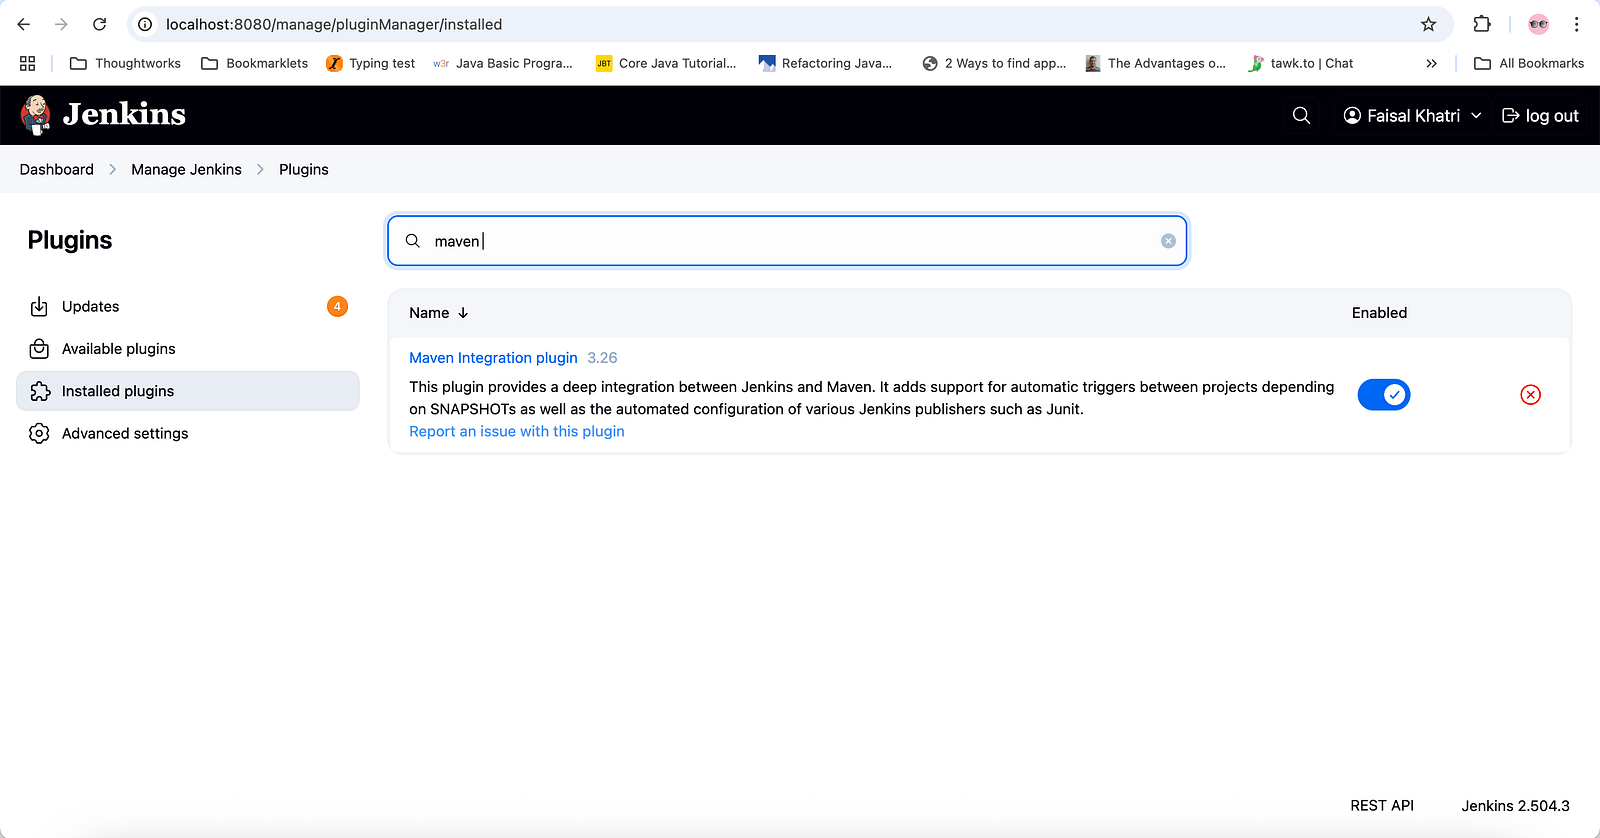Expand chevron after Manage Jenkins breadcrumb
1600x838 pixels.
coord(260,170)
